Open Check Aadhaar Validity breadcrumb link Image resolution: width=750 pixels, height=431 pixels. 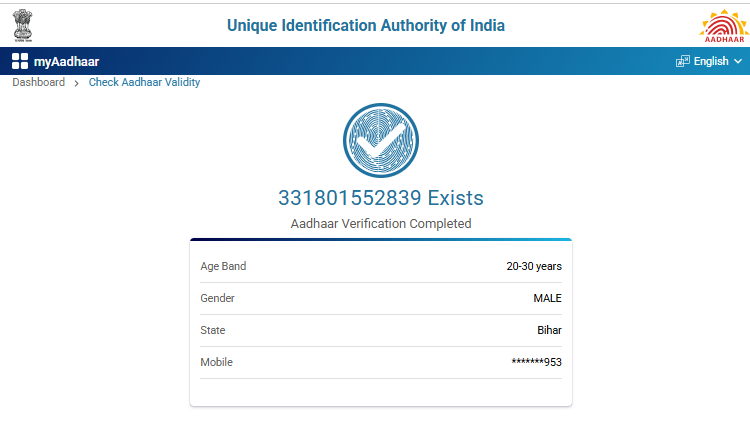144,82
